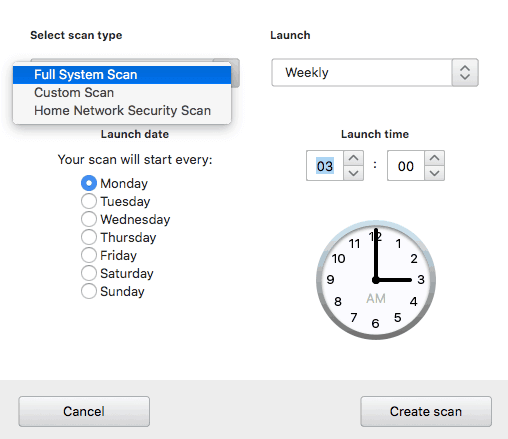Decrease the launch hour with down arrow
The height and width of the screenshot is (439, 508).
353,173
